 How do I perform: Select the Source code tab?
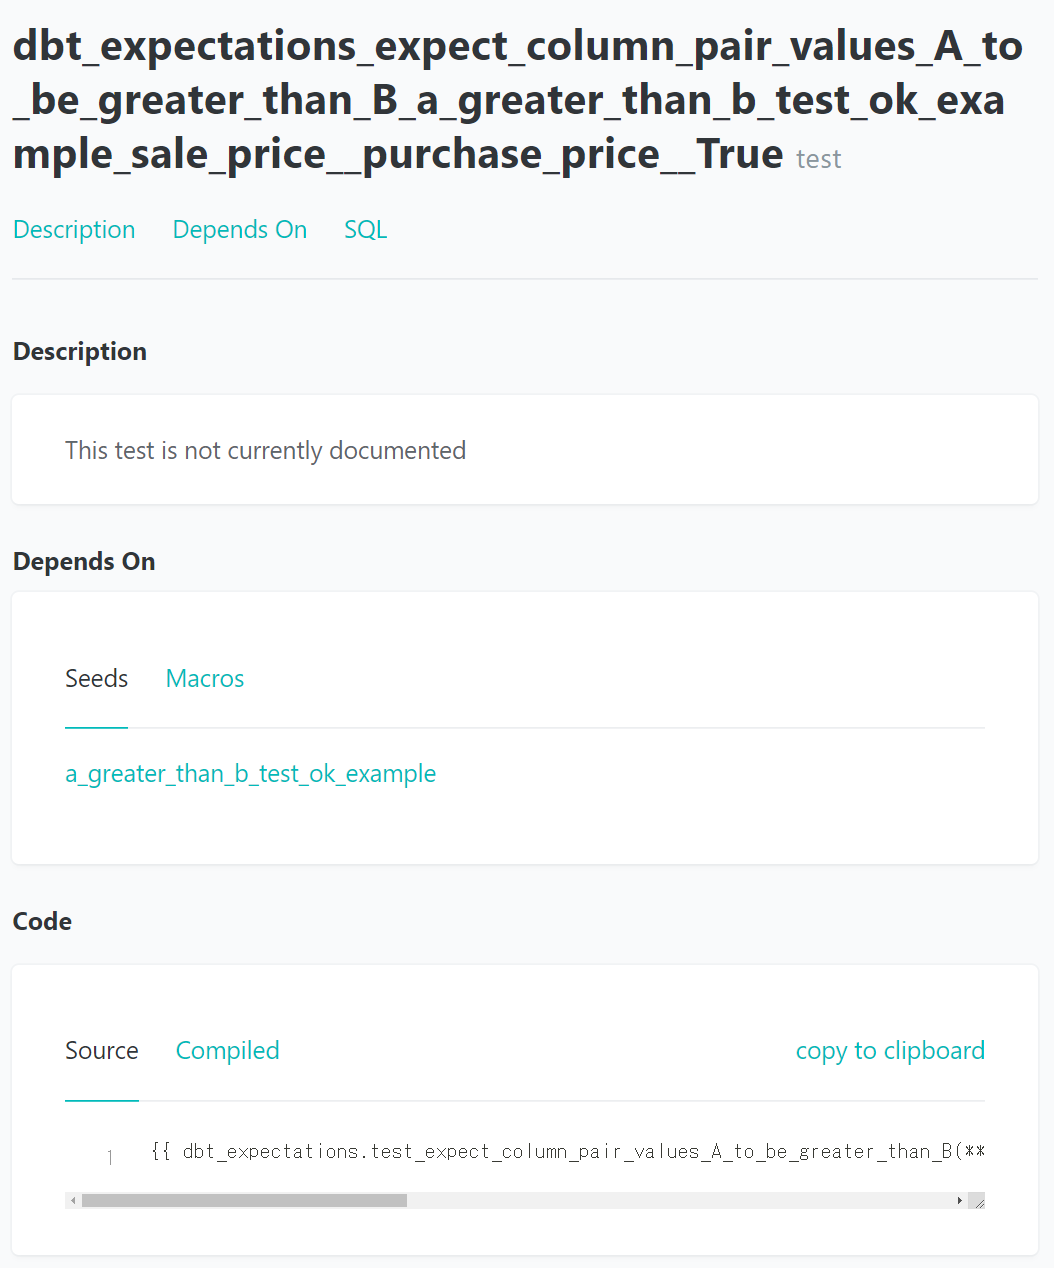click(x=102, y=1051)
